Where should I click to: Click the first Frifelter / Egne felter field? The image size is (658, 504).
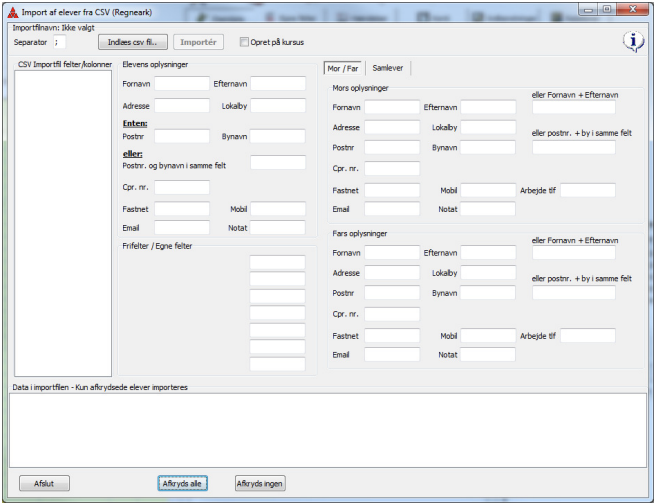[x=277, y=262]
